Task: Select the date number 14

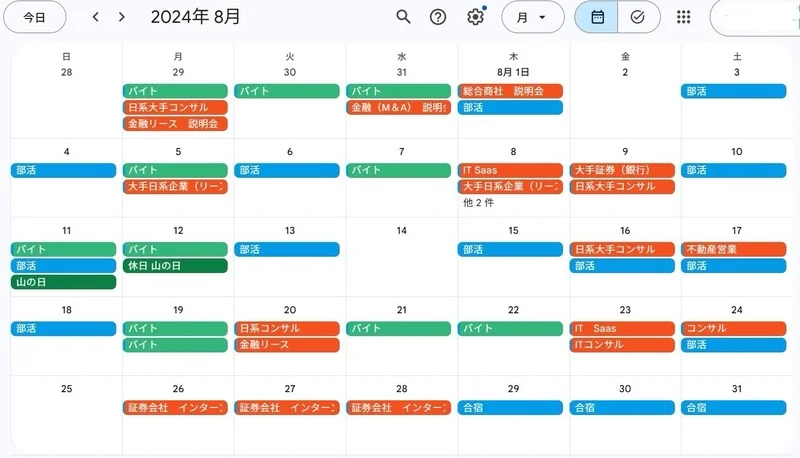Action: (x=402, y=231)
